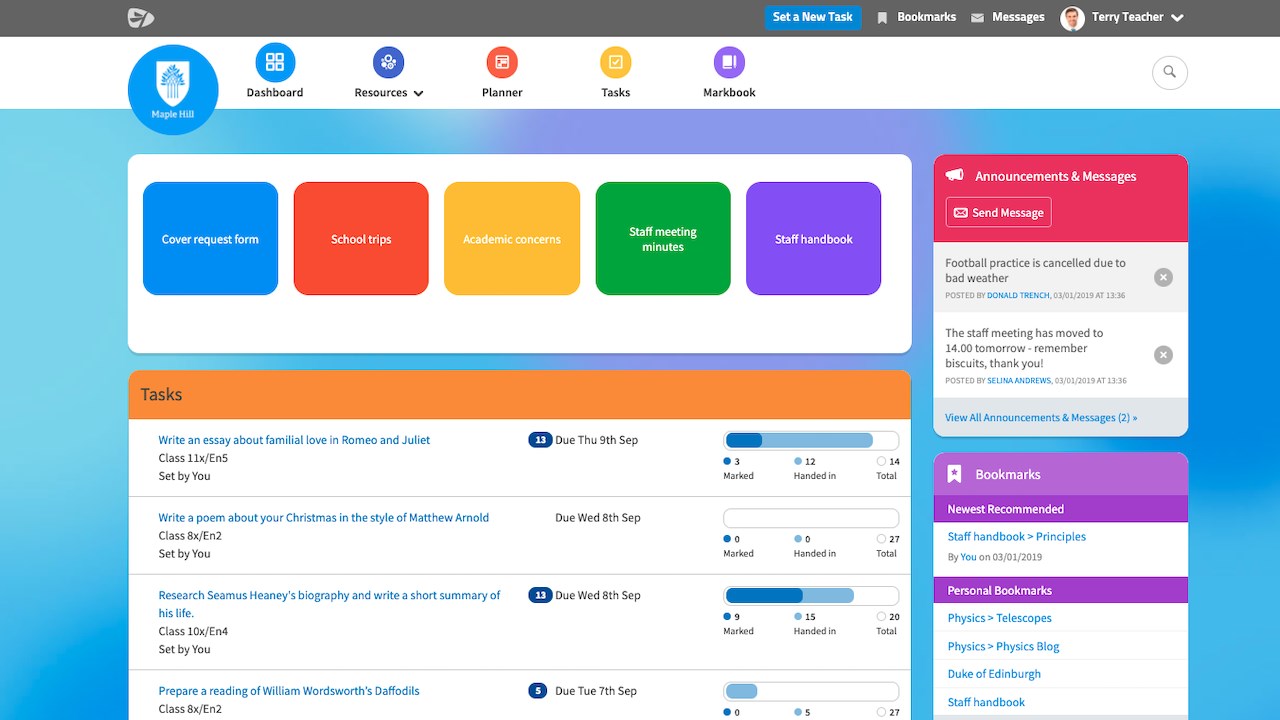Click the Firefly logo in top bar
The height and width of the screenshot is (720, 1280).
click(x=141, y=18)
